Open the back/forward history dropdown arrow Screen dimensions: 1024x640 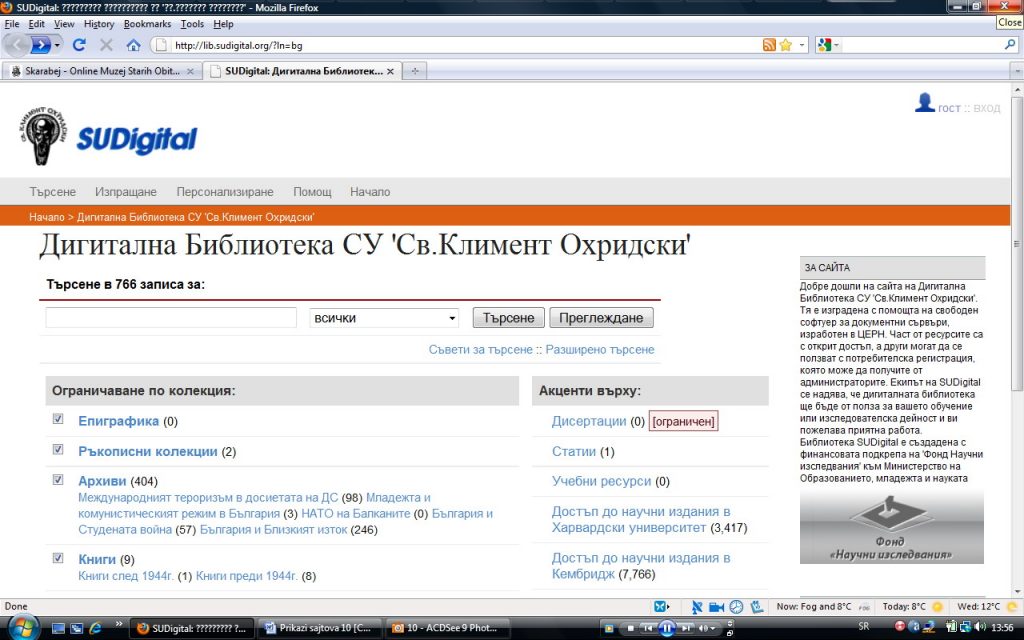(x=58, y=45)
